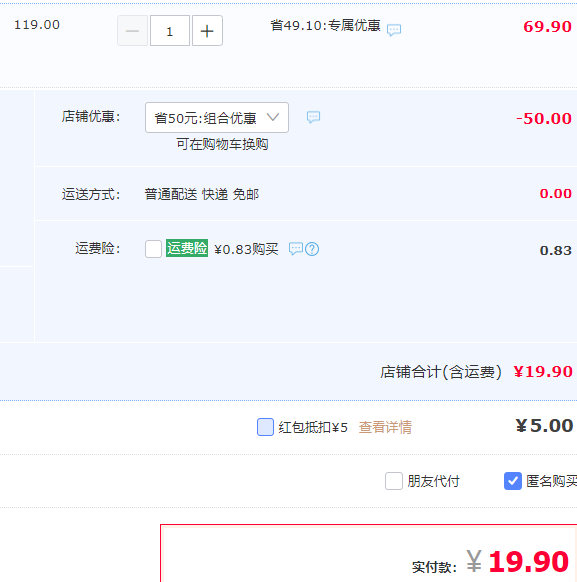Screen dimensions: 577x582
Task: Click the green 运费险 badge label
Action: click(x=187, y=248)
